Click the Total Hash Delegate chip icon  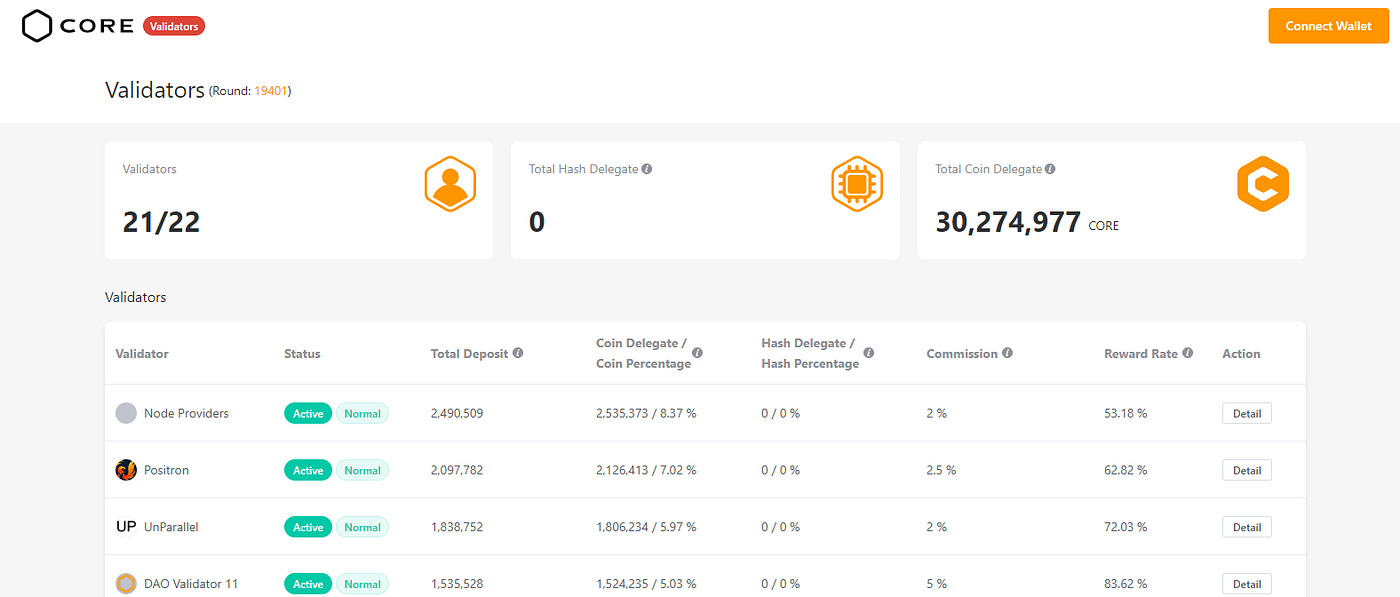pos(857,184)
